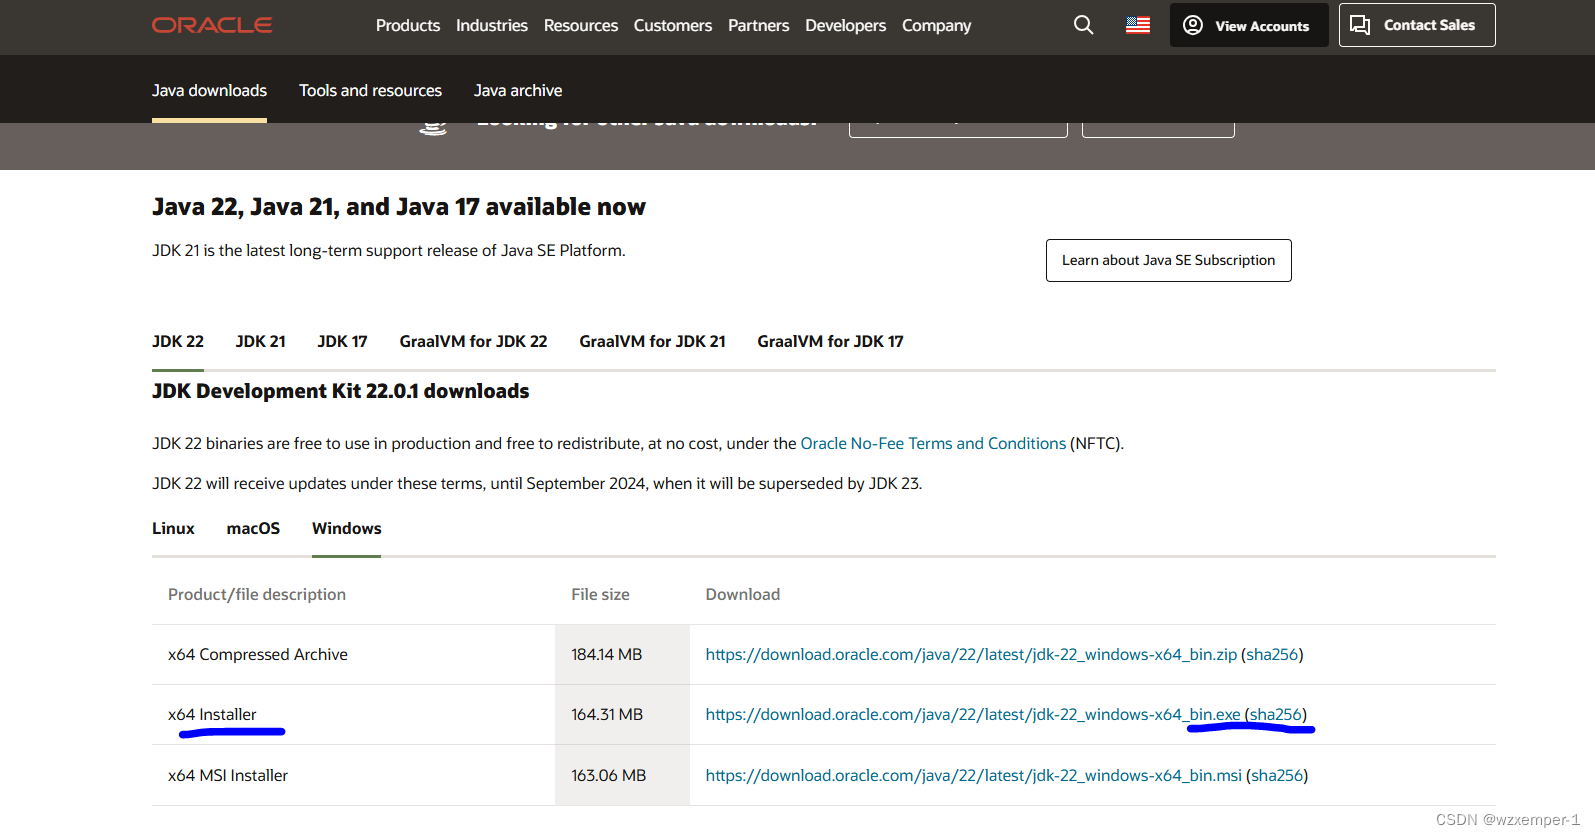This screenshot has width=1595, height=837.
Task: Click the 164.31 MB file size
Action: coord(607,714)
